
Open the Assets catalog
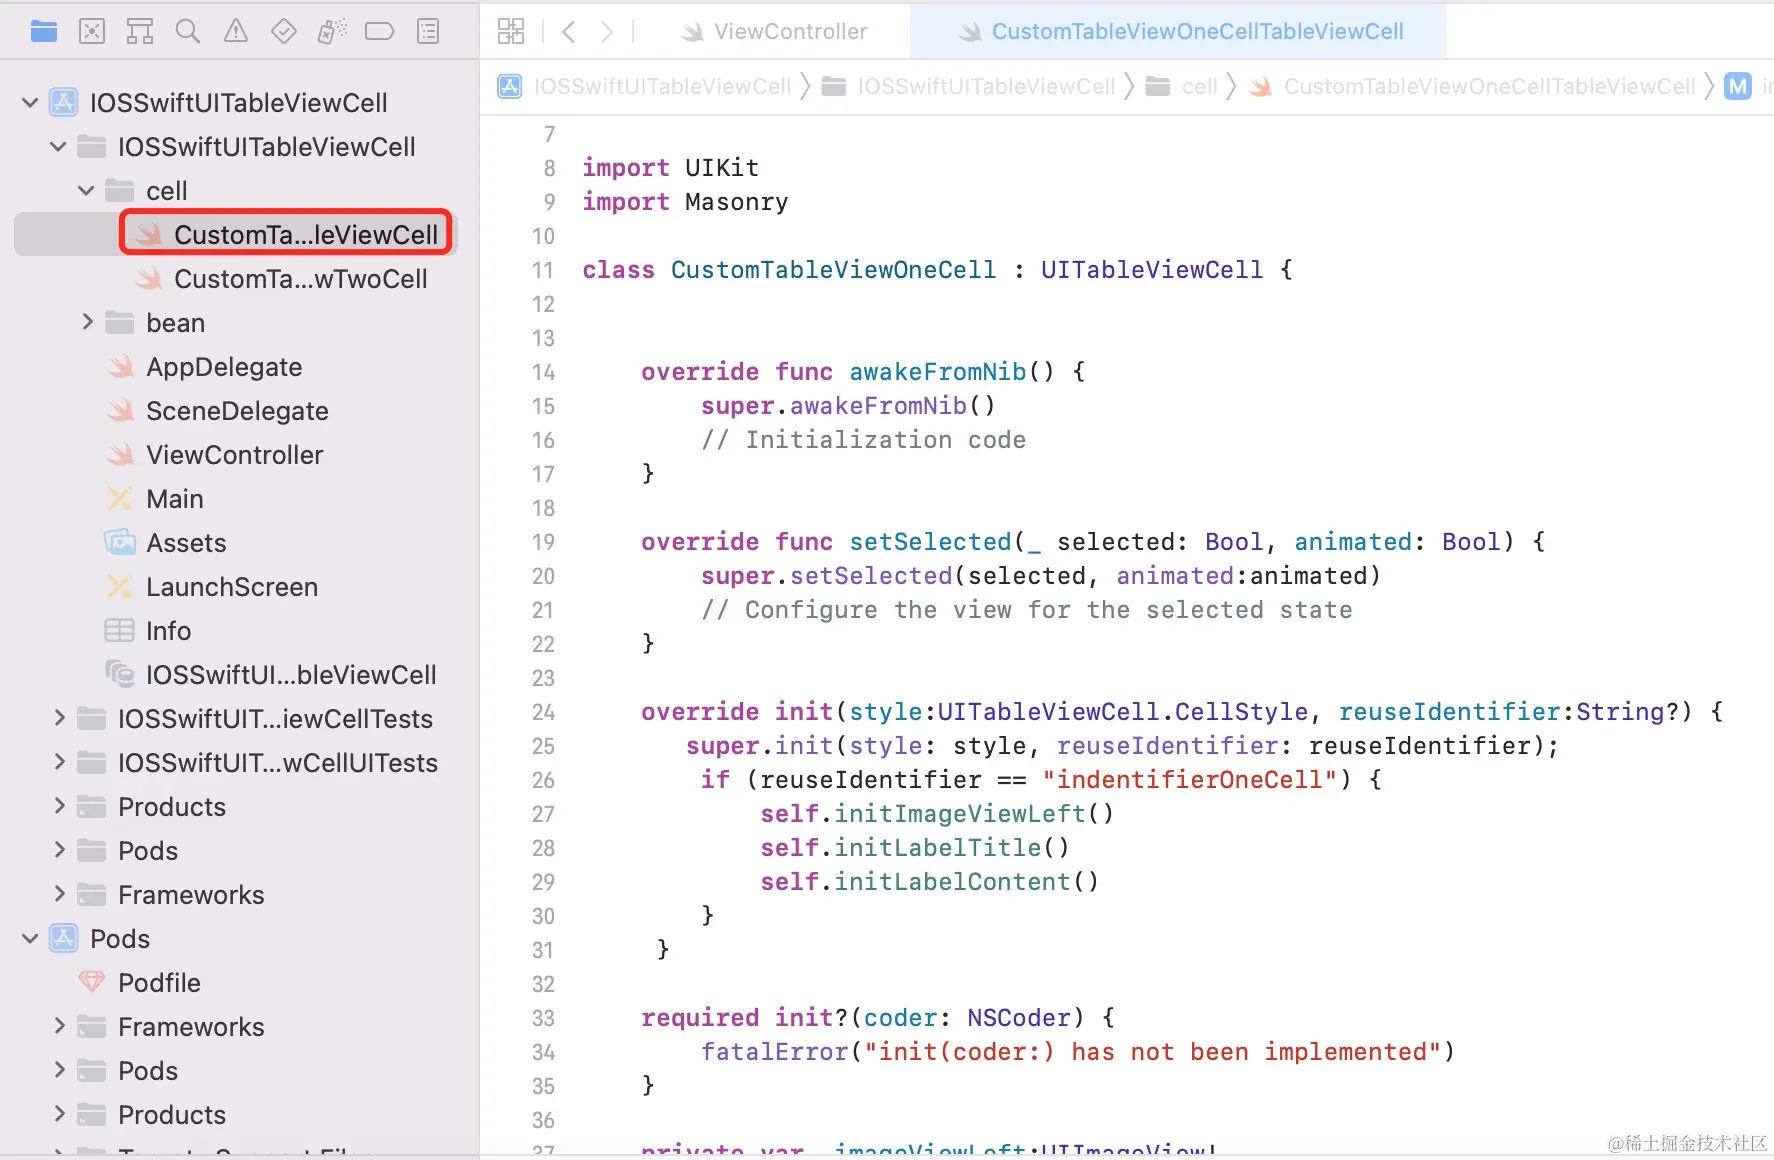(x=186, y=543)
